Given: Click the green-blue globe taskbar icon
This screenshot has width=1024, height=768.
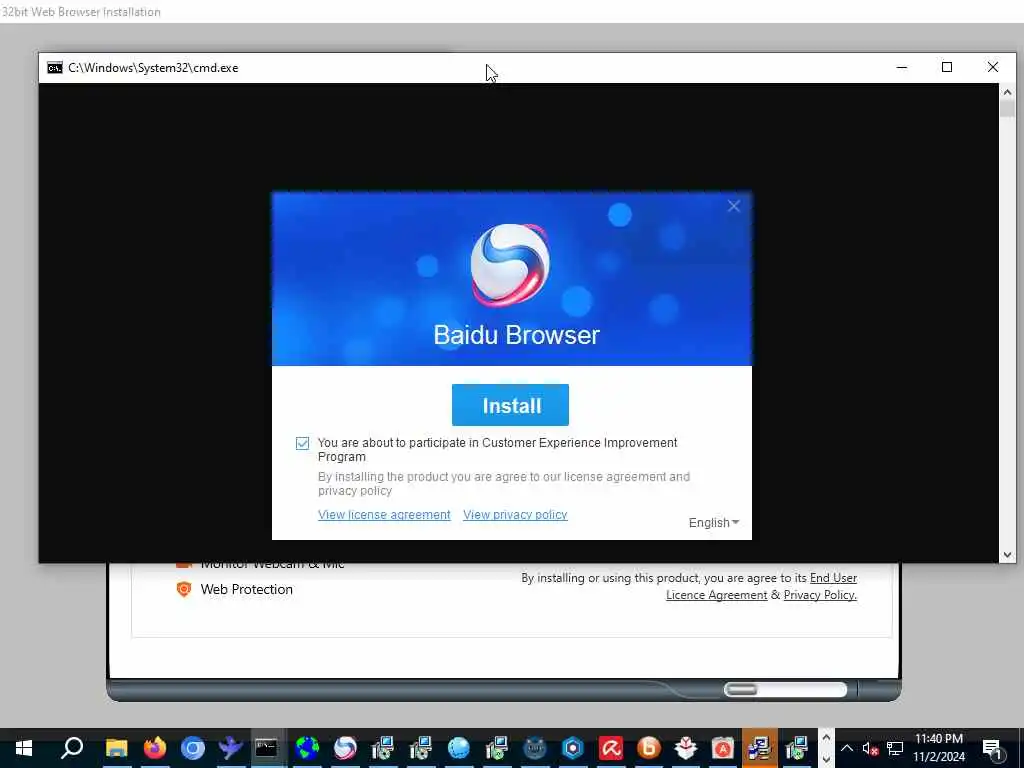Looking at the screenshot, I should [307, 748].
